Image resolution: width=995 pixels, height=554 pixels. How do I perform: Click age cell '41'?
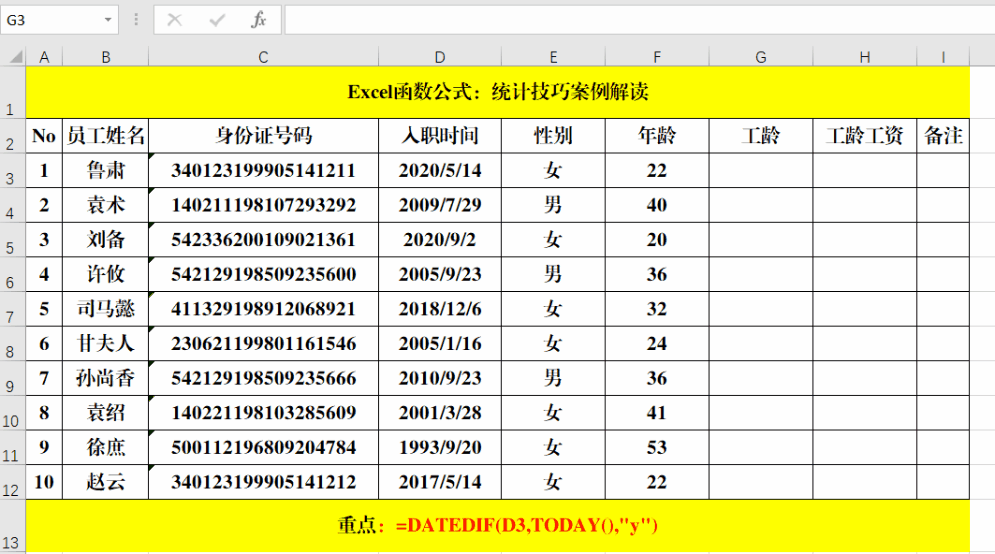click(x=657, y=412)
